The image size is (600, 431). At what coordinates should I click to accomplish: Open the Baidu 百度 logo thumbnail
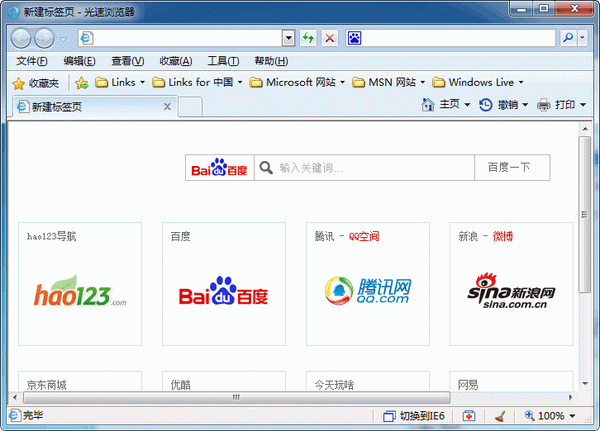pyautogui.click(x=223, y=292)
